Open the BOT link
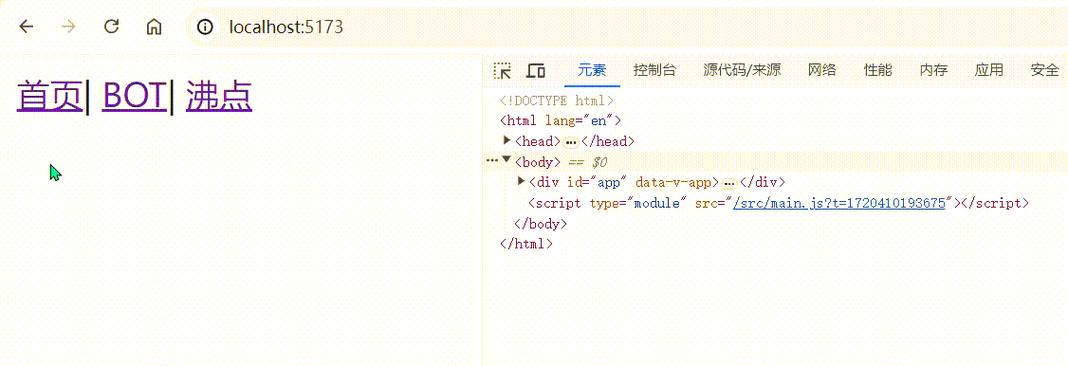The width and height of the screenshot is (1068, 366). pos(135,96)
